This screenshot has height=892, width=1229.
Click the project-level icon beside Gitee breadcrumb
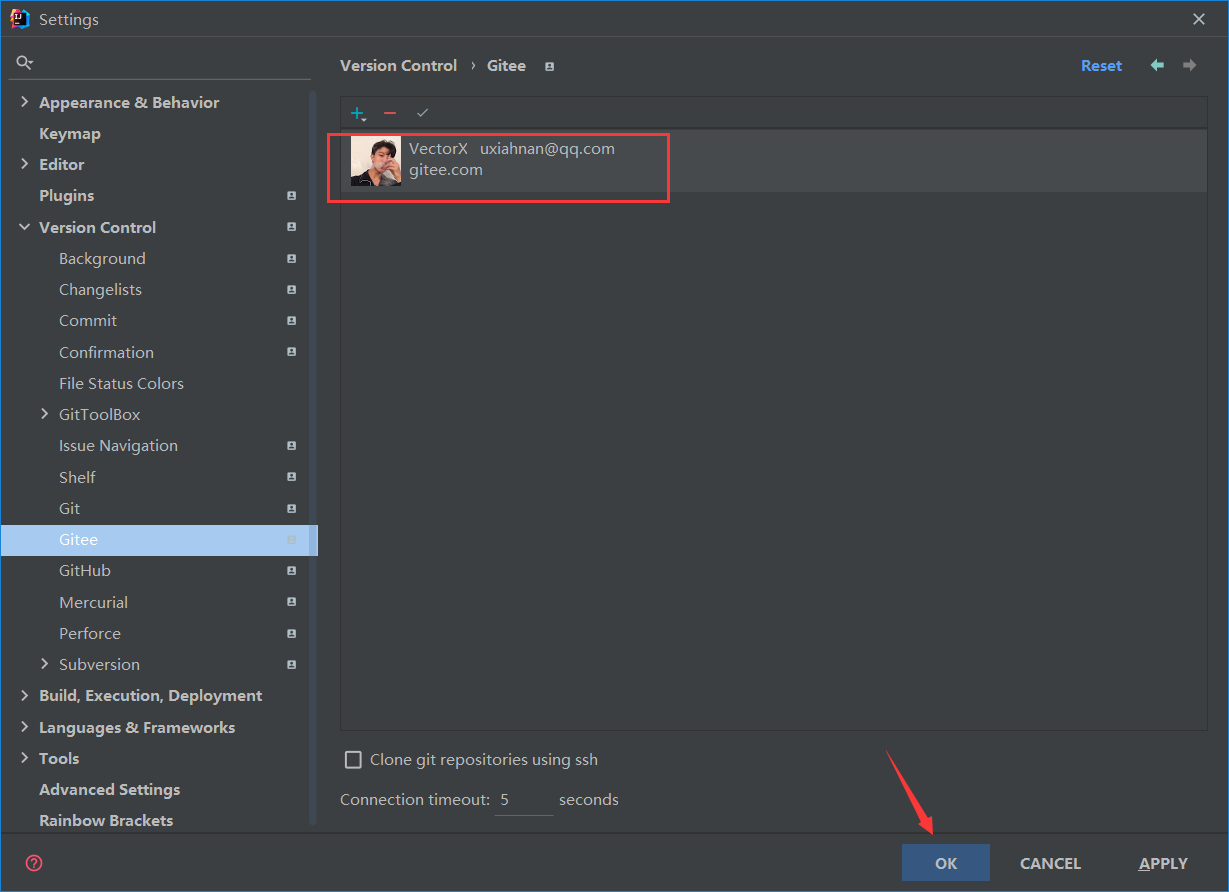[x=549, y=66]
